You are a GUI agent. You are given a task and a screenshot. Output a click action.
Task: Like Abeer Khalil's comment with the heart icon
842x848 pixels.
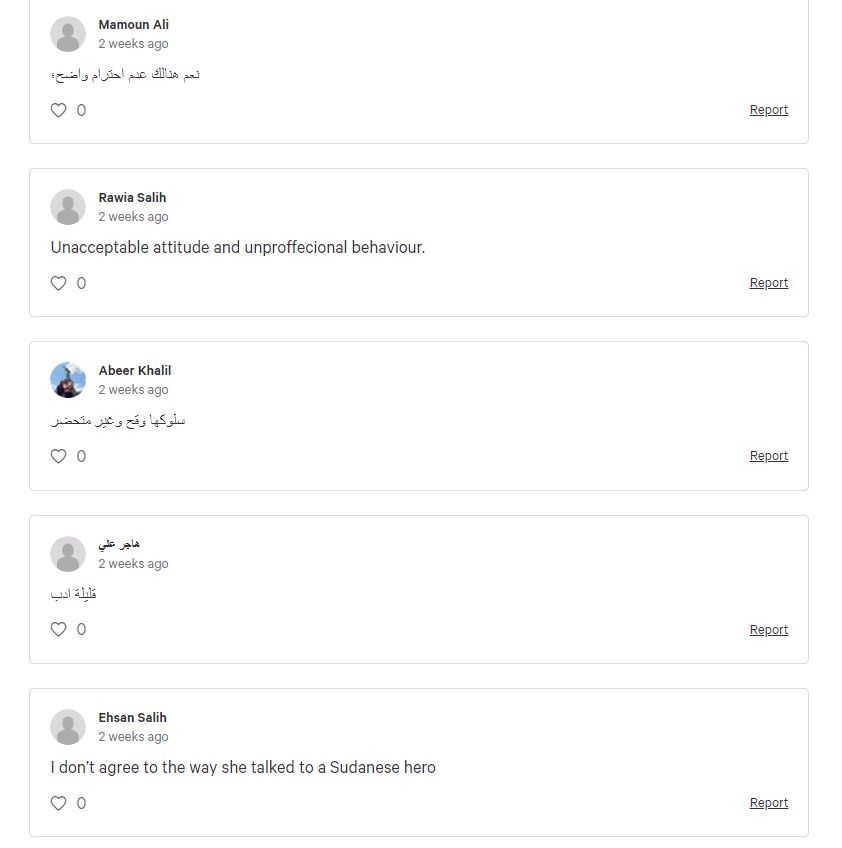[x=58, y=456]
